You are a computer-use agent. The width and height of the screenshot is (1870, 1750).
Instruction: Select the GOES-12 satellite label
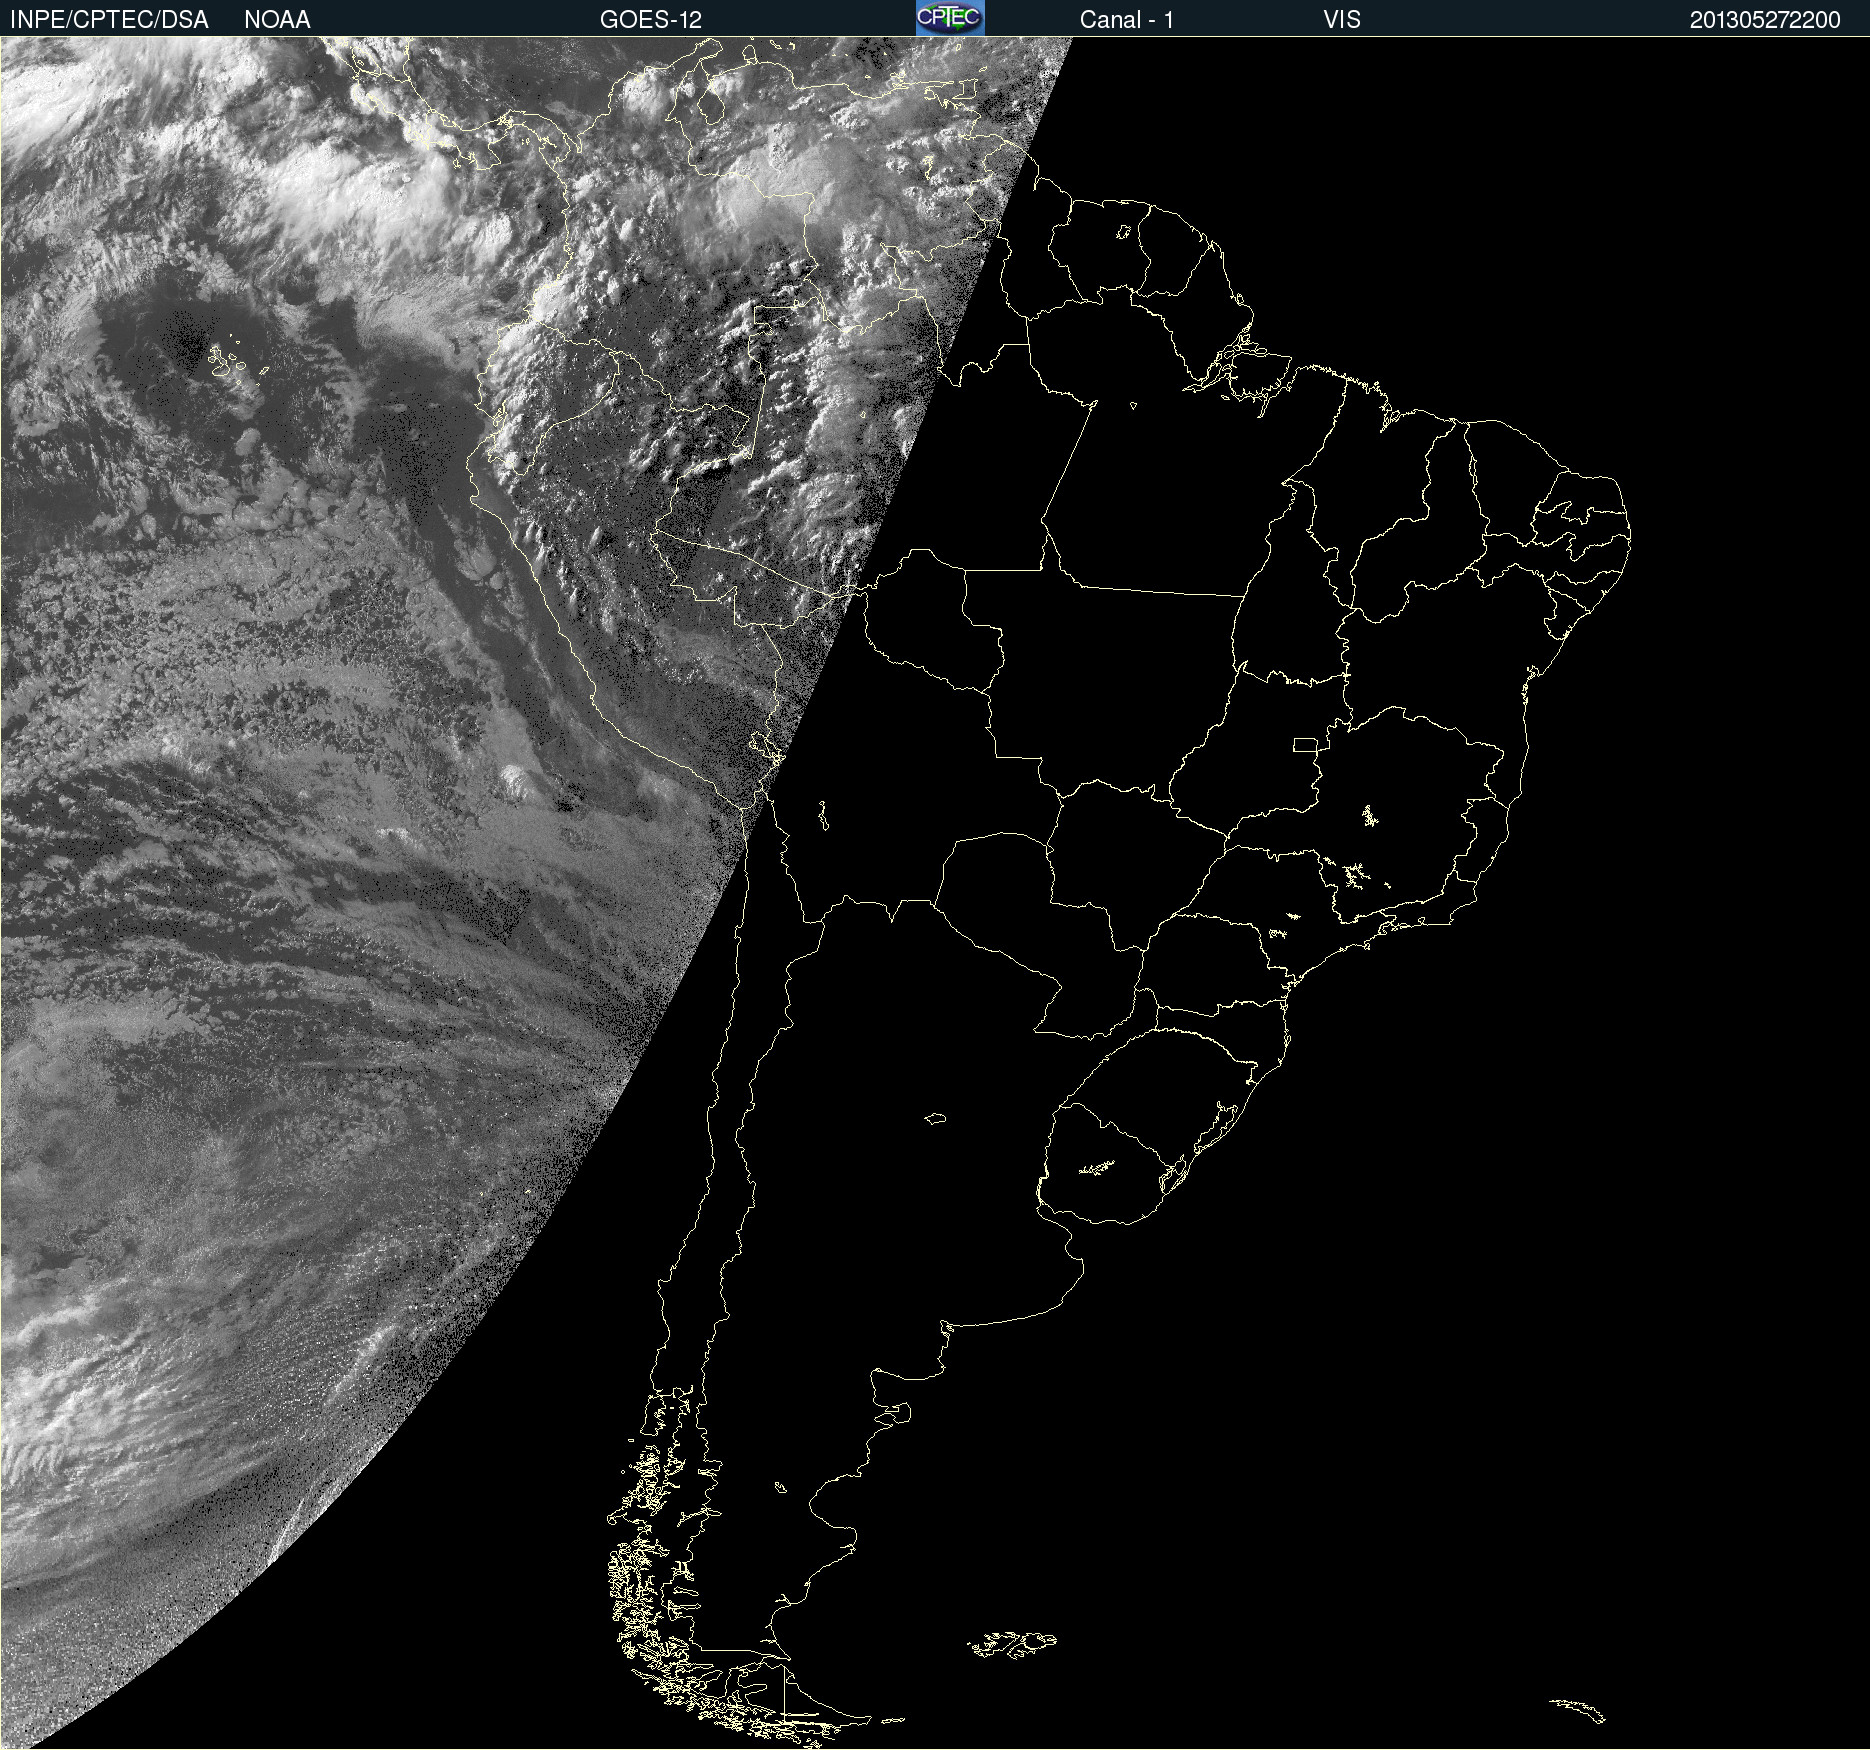[x=651, y=20]
